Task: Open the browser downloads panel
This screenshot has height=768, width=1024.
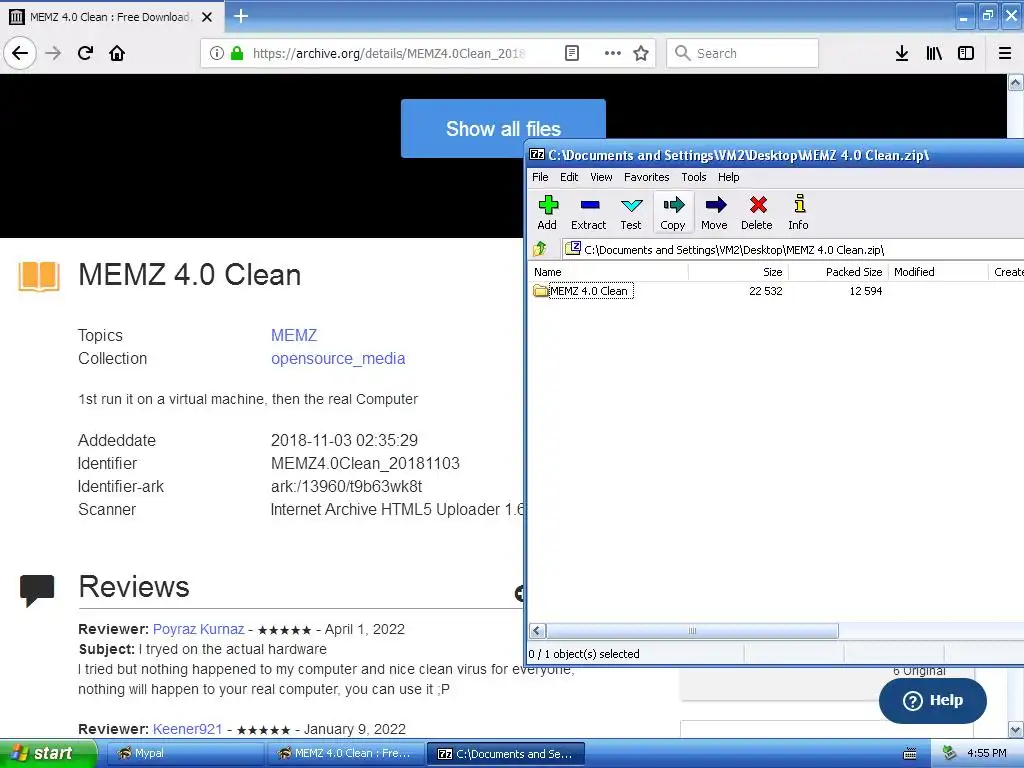Action: tap(902, 53)
